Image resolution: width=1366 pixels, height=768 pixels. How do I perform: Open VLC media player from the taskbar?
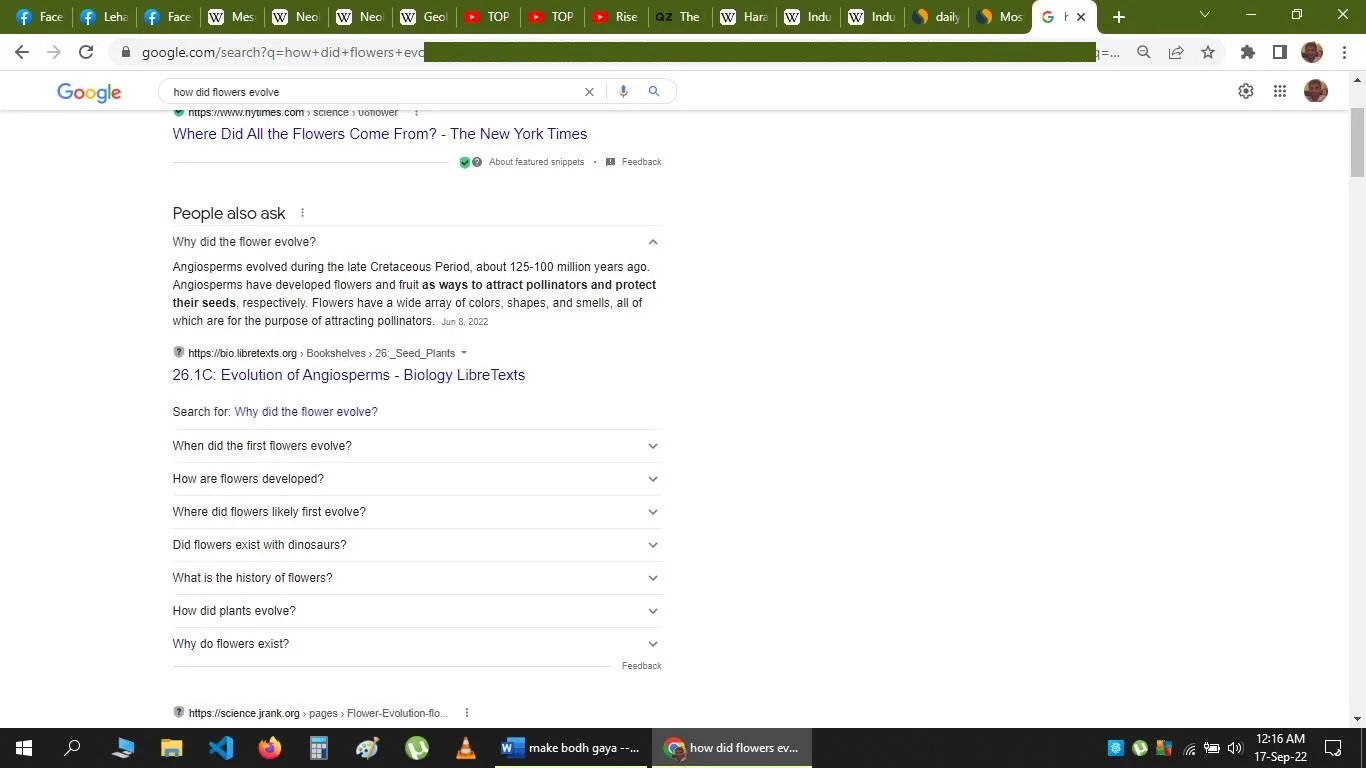(466, 748)
